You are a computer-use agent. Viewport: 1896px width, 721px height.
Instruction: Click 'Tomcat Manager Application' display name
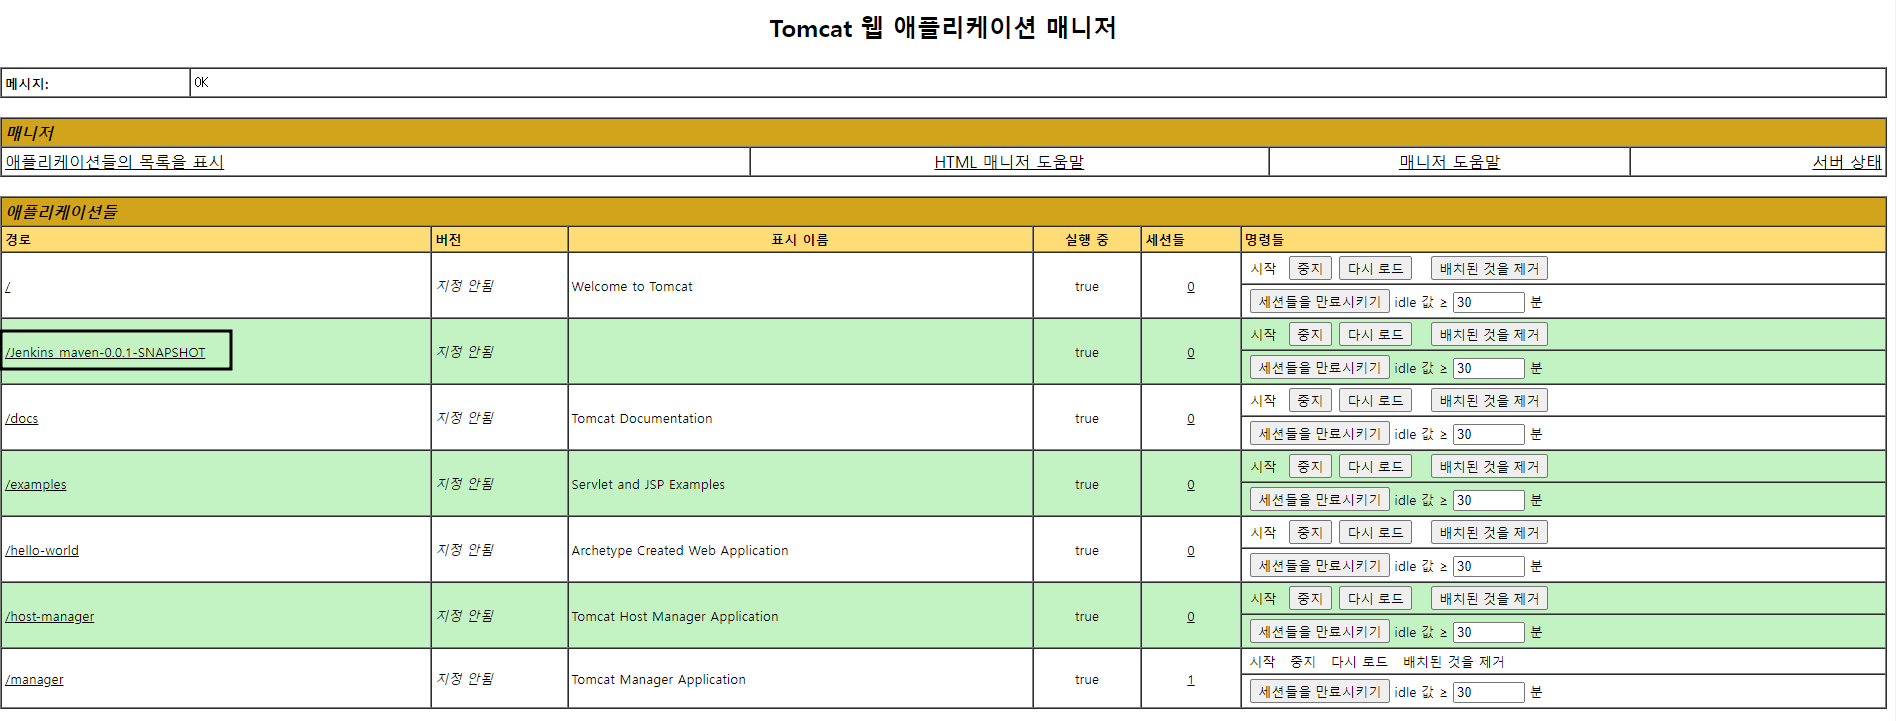point(659,680)
